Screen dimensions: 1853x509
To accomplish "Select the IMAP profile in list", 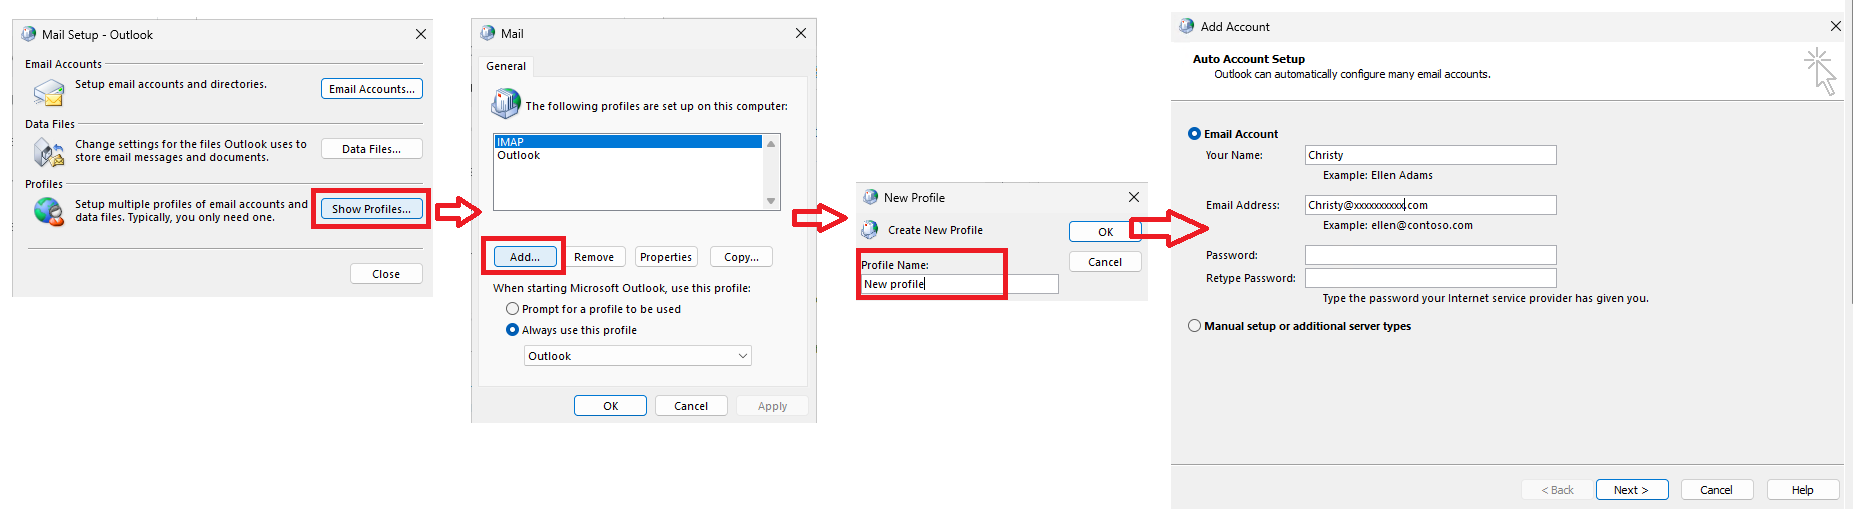I will click(x=628, y=142).
